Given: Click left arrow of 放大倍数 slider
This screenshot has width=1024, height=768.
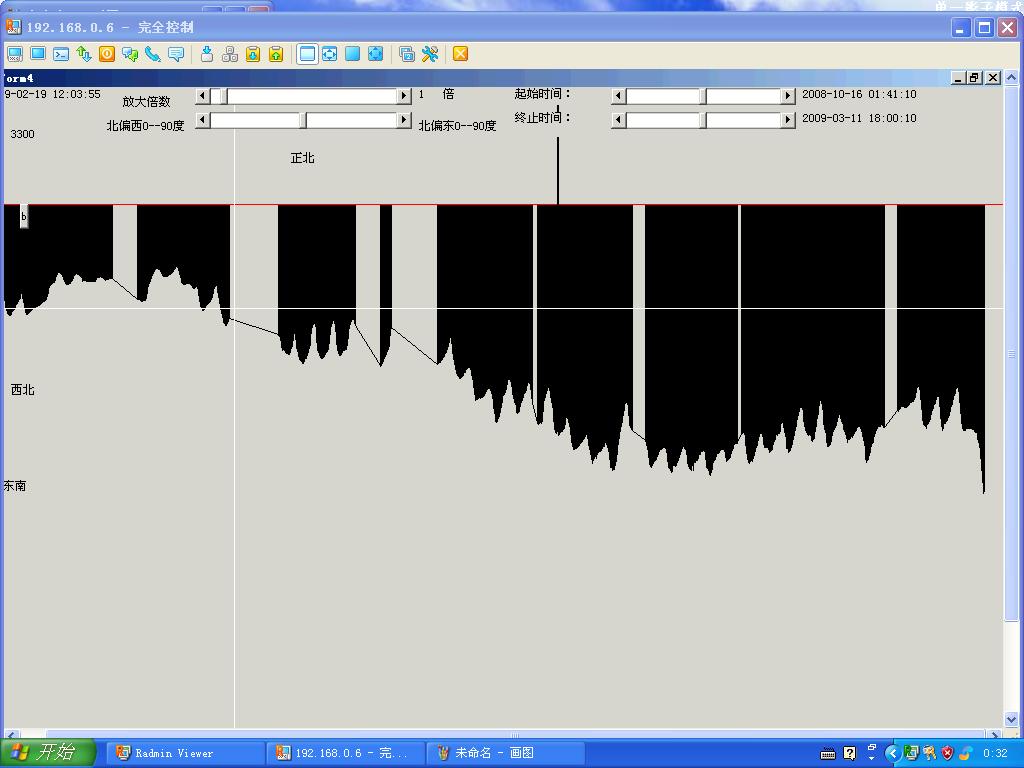Looking at the screenshot, I should coord(202,96).
